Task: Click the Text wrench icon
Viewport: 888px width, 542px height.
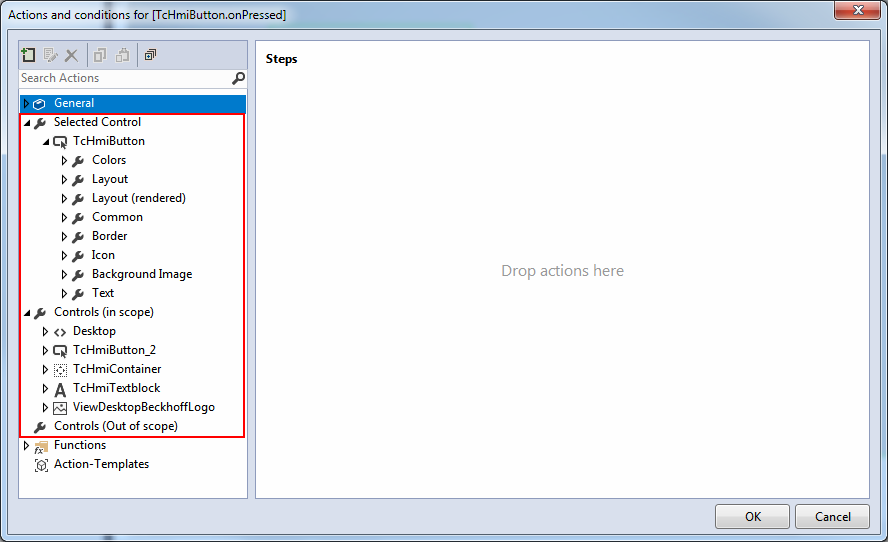Action: coord(78,294)
